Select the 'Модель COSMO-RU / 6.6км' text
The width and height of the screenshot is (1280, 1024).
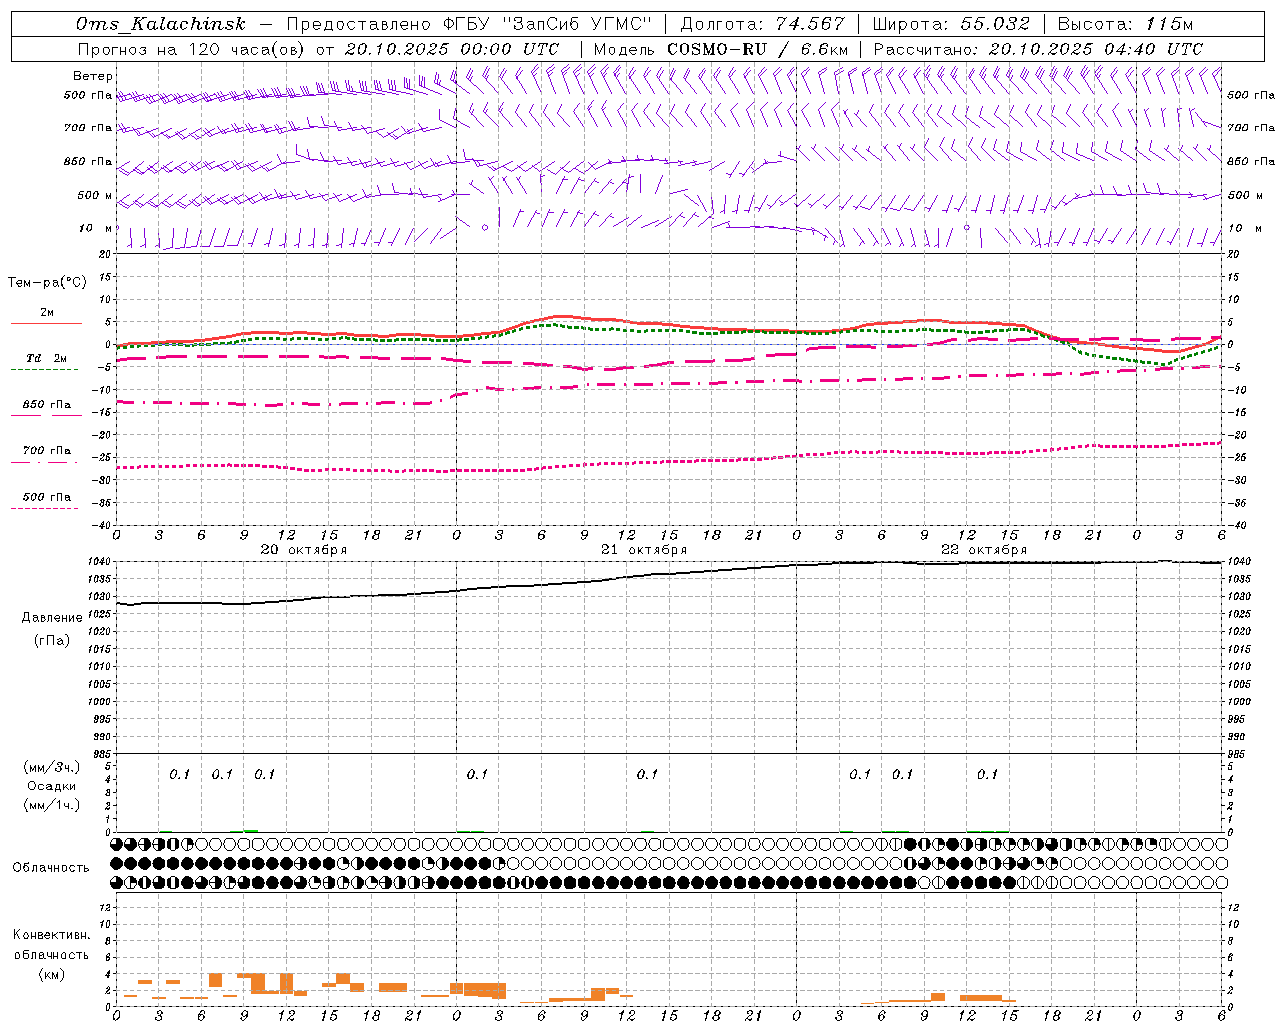[721, 49]
